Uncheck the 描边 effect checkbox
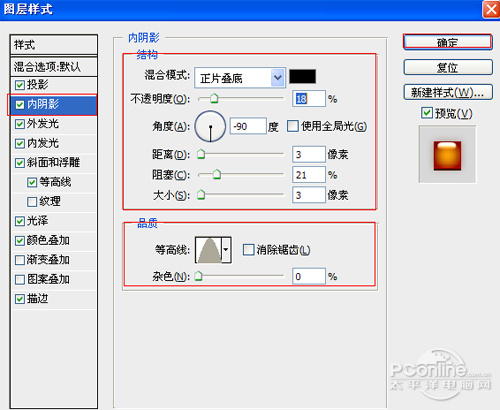The width and height of the screenshot is (500, 410). click(x=20, y=299)
